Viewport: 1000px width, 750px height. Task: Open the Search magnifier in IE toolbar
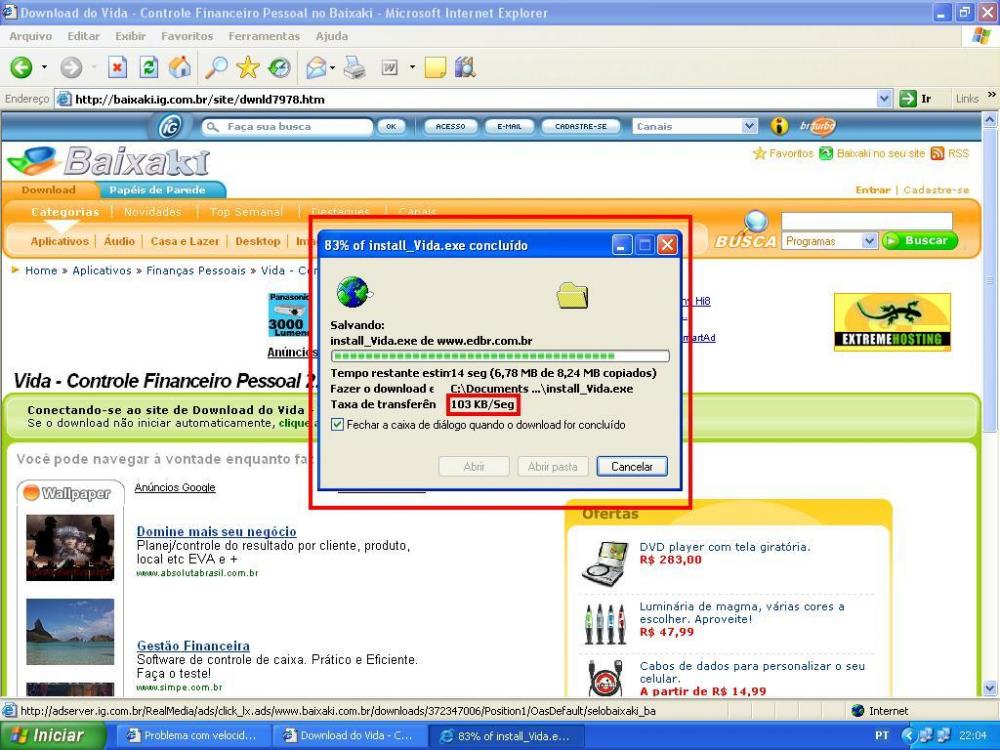click(x=216, y=67)
